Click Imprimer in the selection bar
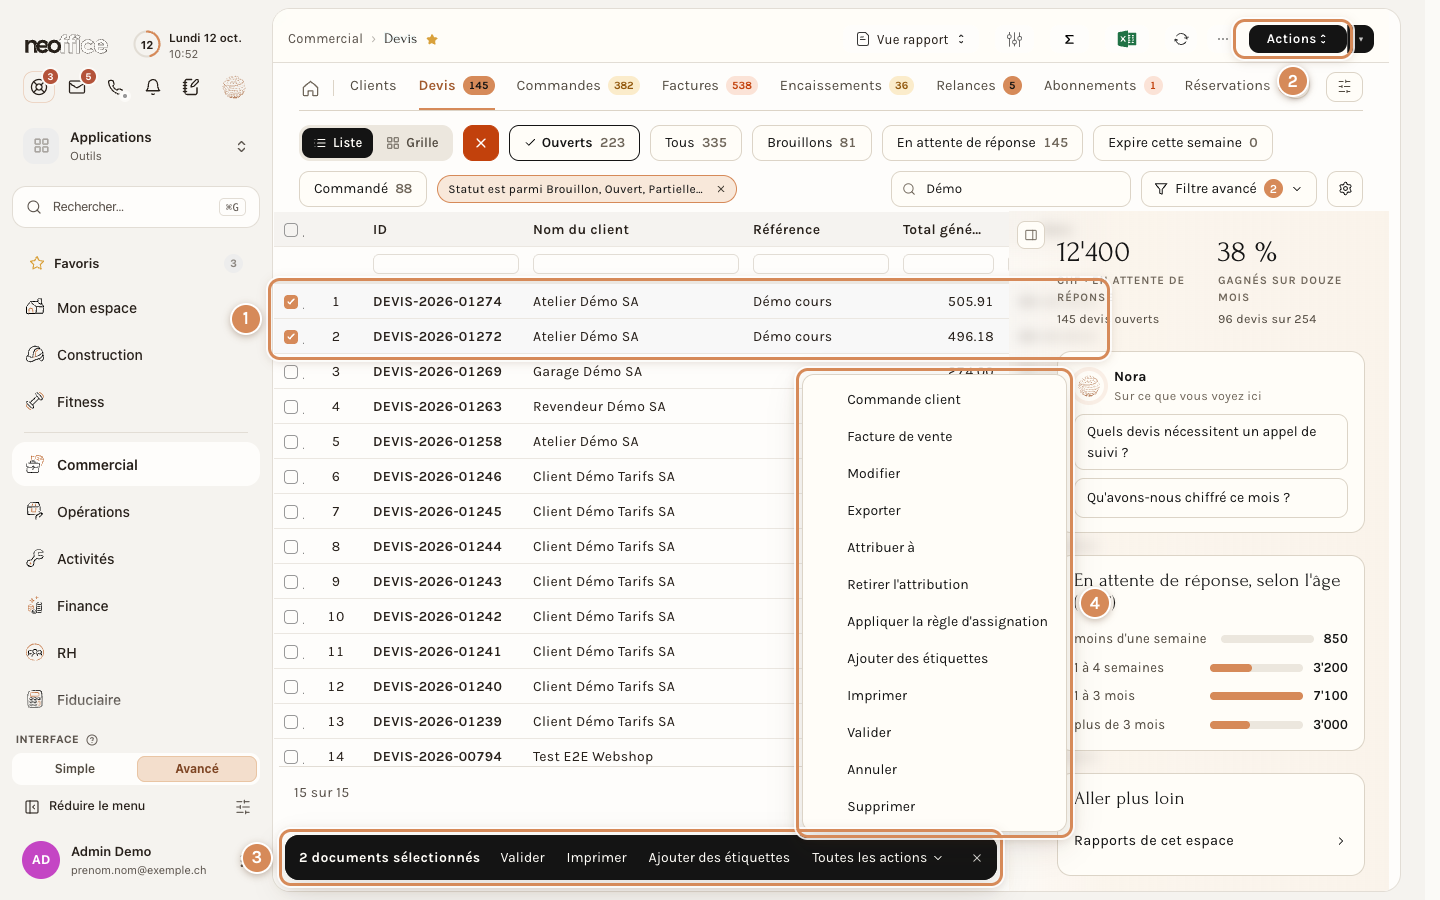1440x900 pixels. click(x=597, y=858)
